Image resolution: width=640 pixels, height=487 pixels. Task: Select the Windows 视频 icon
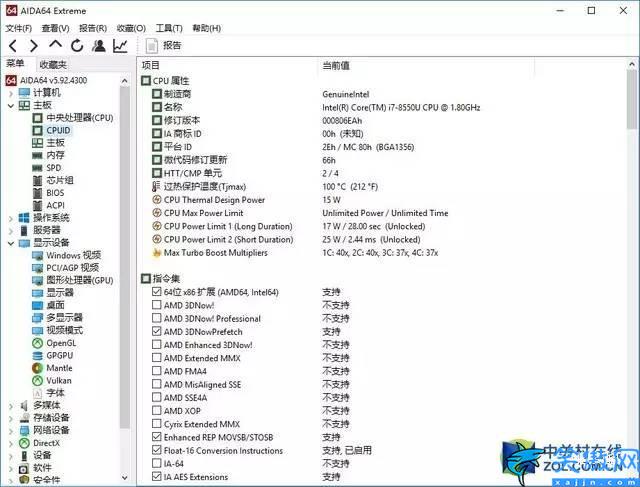pos(37,256)
